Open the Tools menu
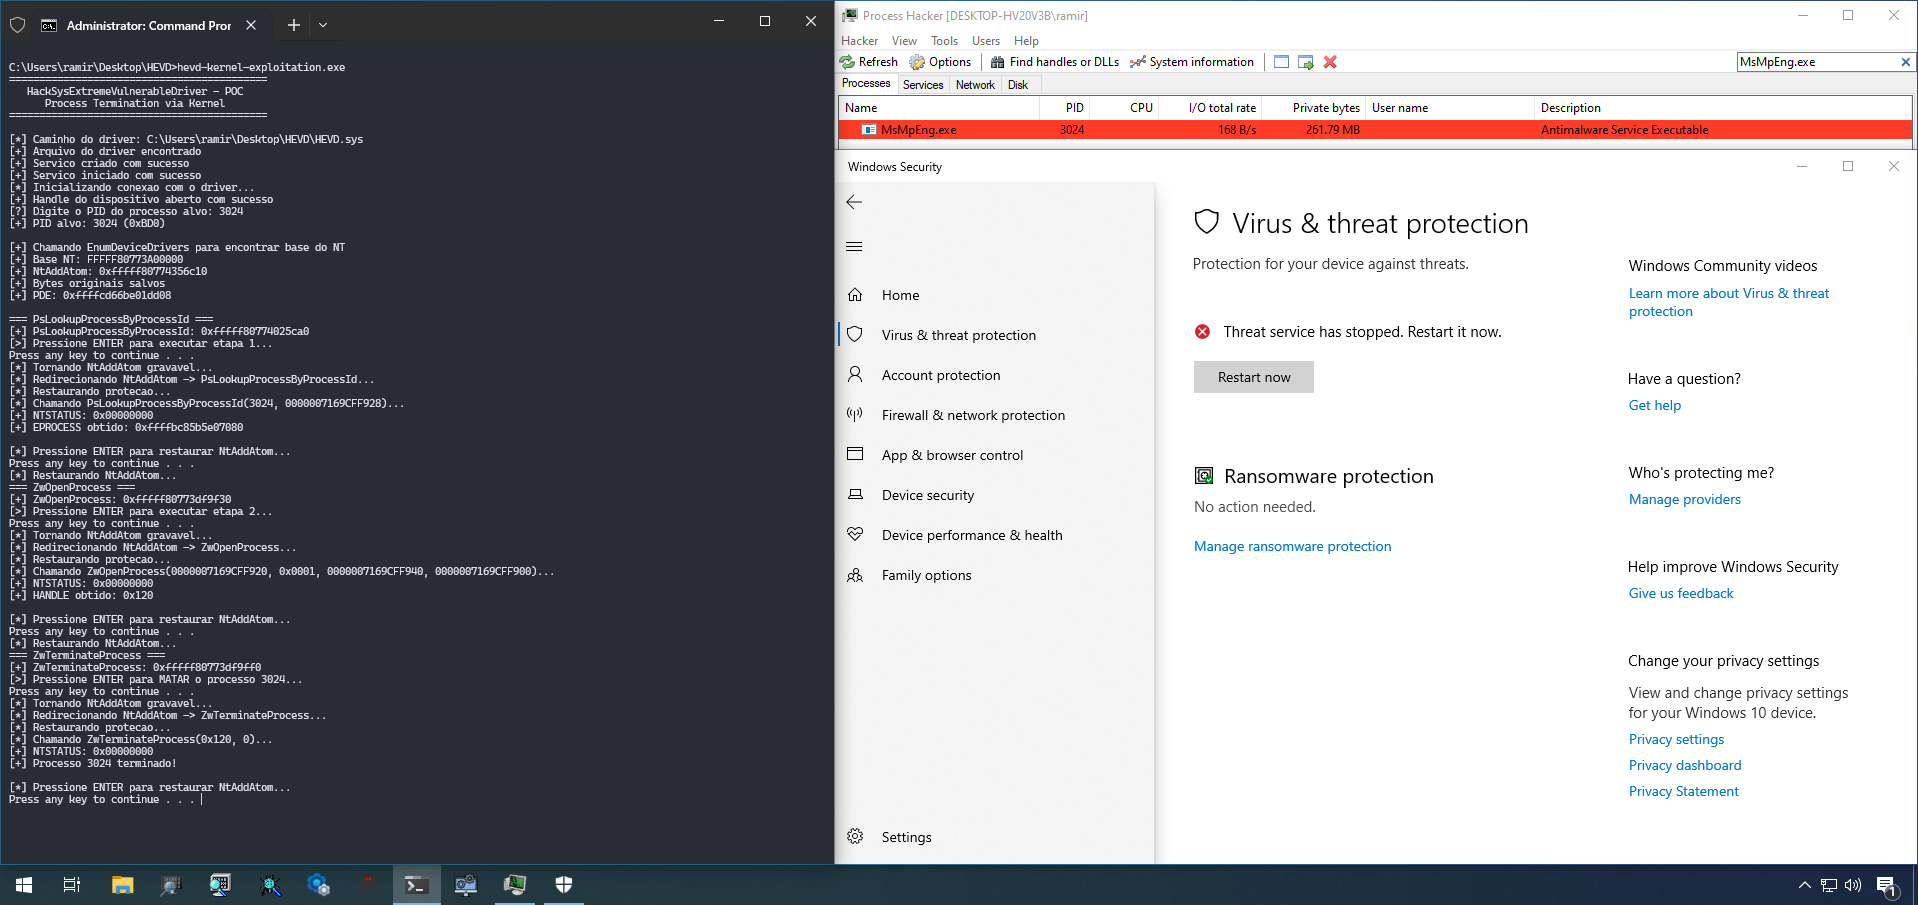The image size is (1918, 905). 944,41
